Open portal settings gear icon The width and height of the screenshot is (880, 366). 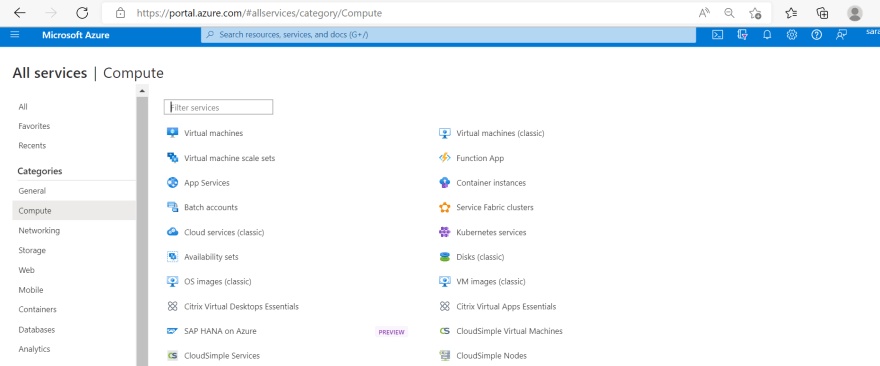coord(791,35)
